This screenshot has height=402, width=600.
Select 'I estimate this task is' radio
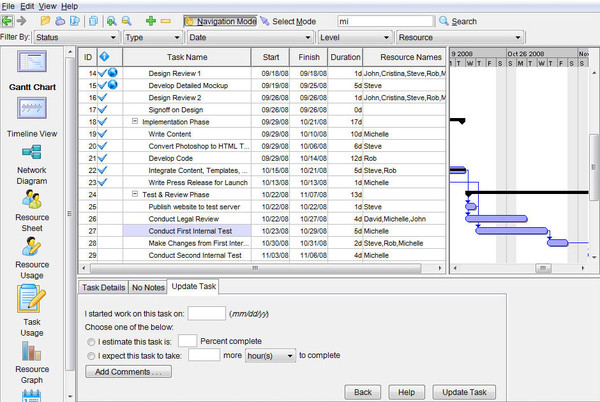(x=92, y=340)
